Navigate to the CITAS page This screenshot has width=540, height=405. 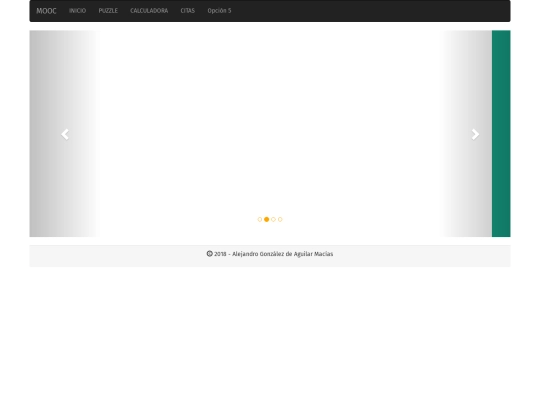[x=188, y=11]
